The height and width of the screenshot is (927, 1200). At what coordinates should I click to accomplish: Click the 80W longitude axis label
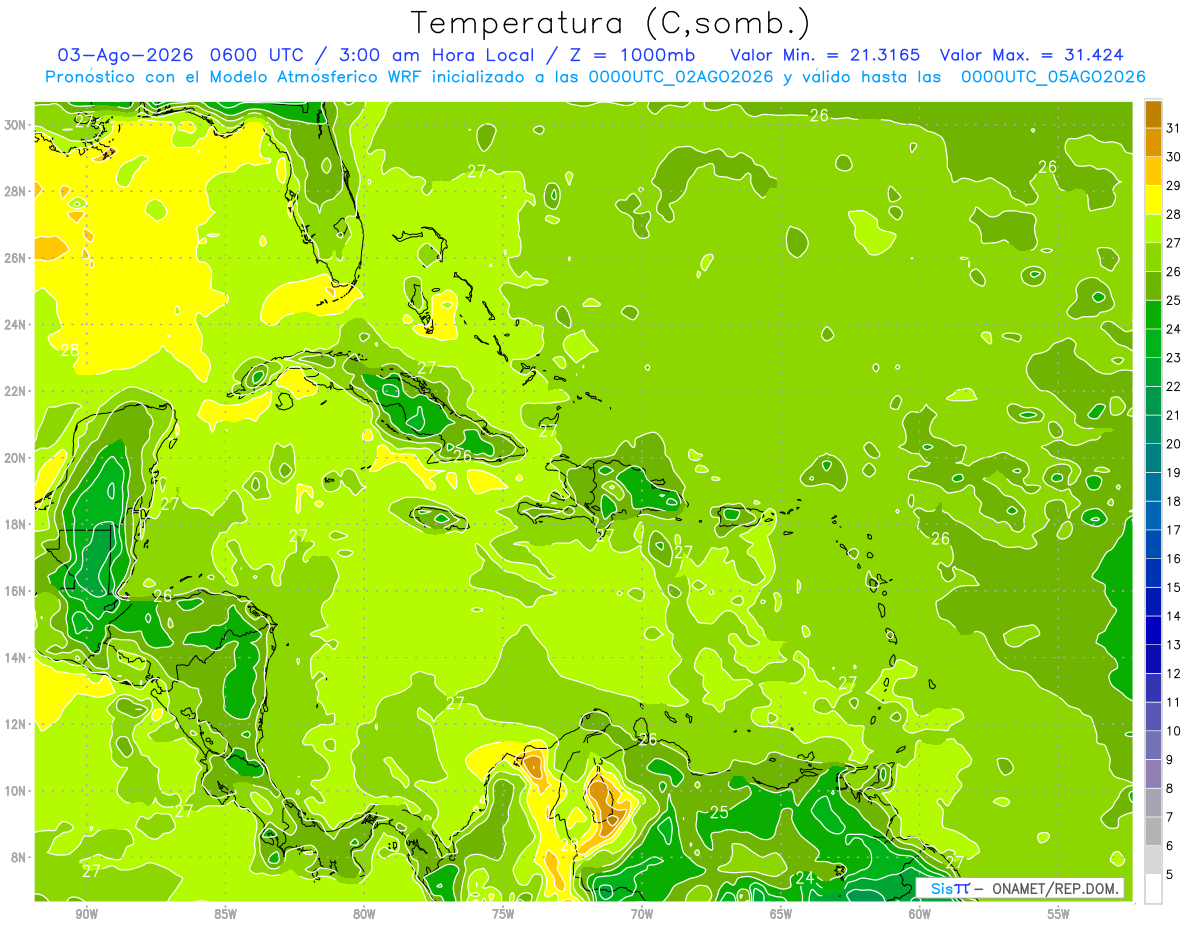point(364,914)
